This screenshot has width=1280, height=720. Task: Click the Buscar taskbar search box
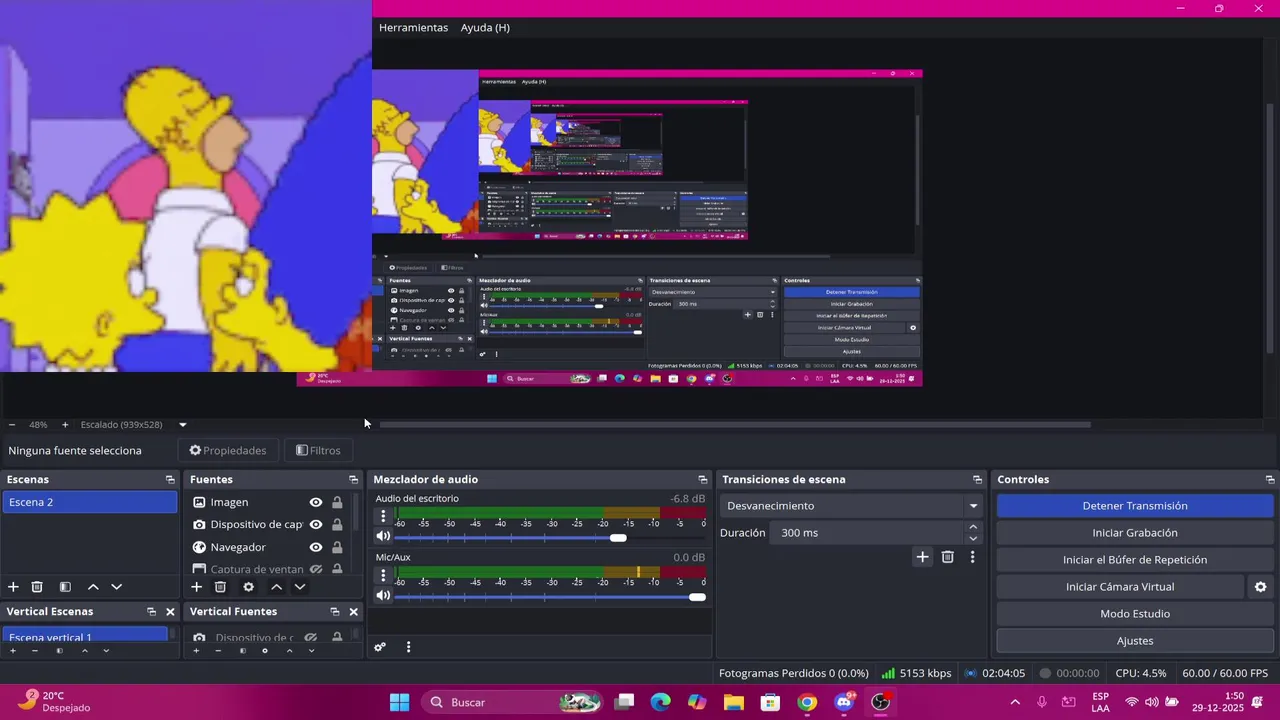pyautogui.click(x=514, y=702)
